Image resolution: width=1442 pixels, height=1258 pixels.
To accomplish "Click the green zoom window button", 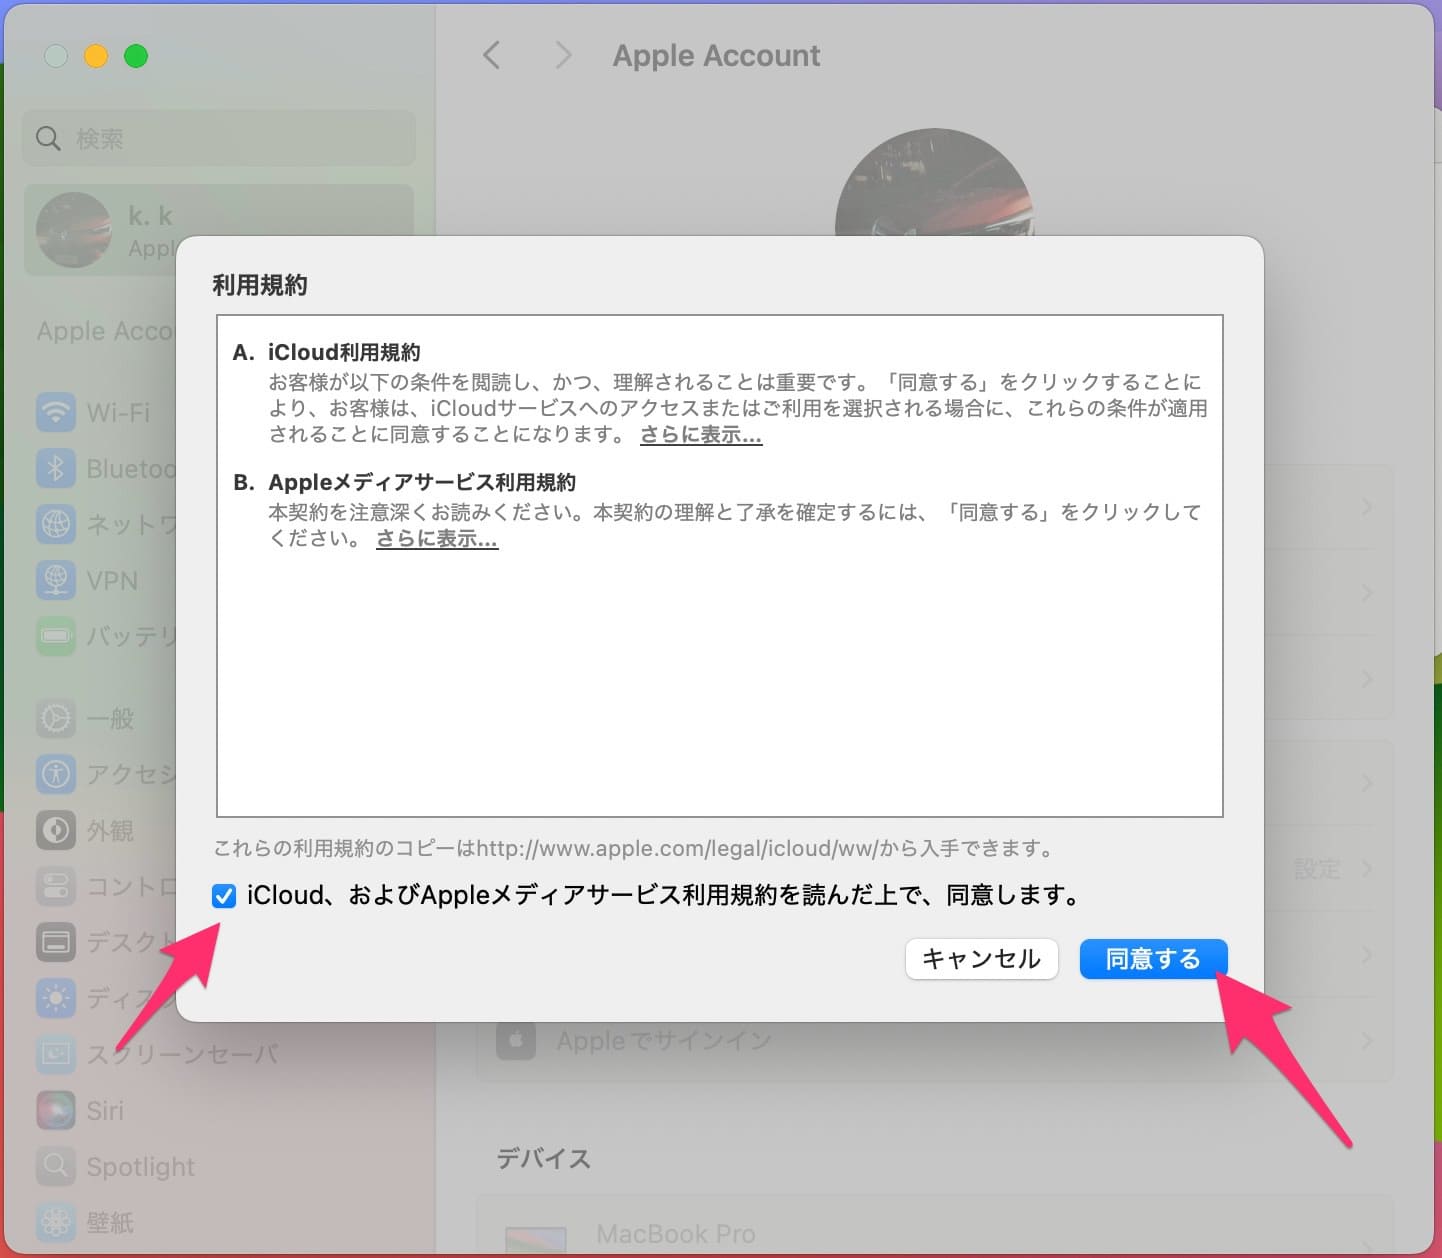I will pyautogui.click(x=136, y=56).
